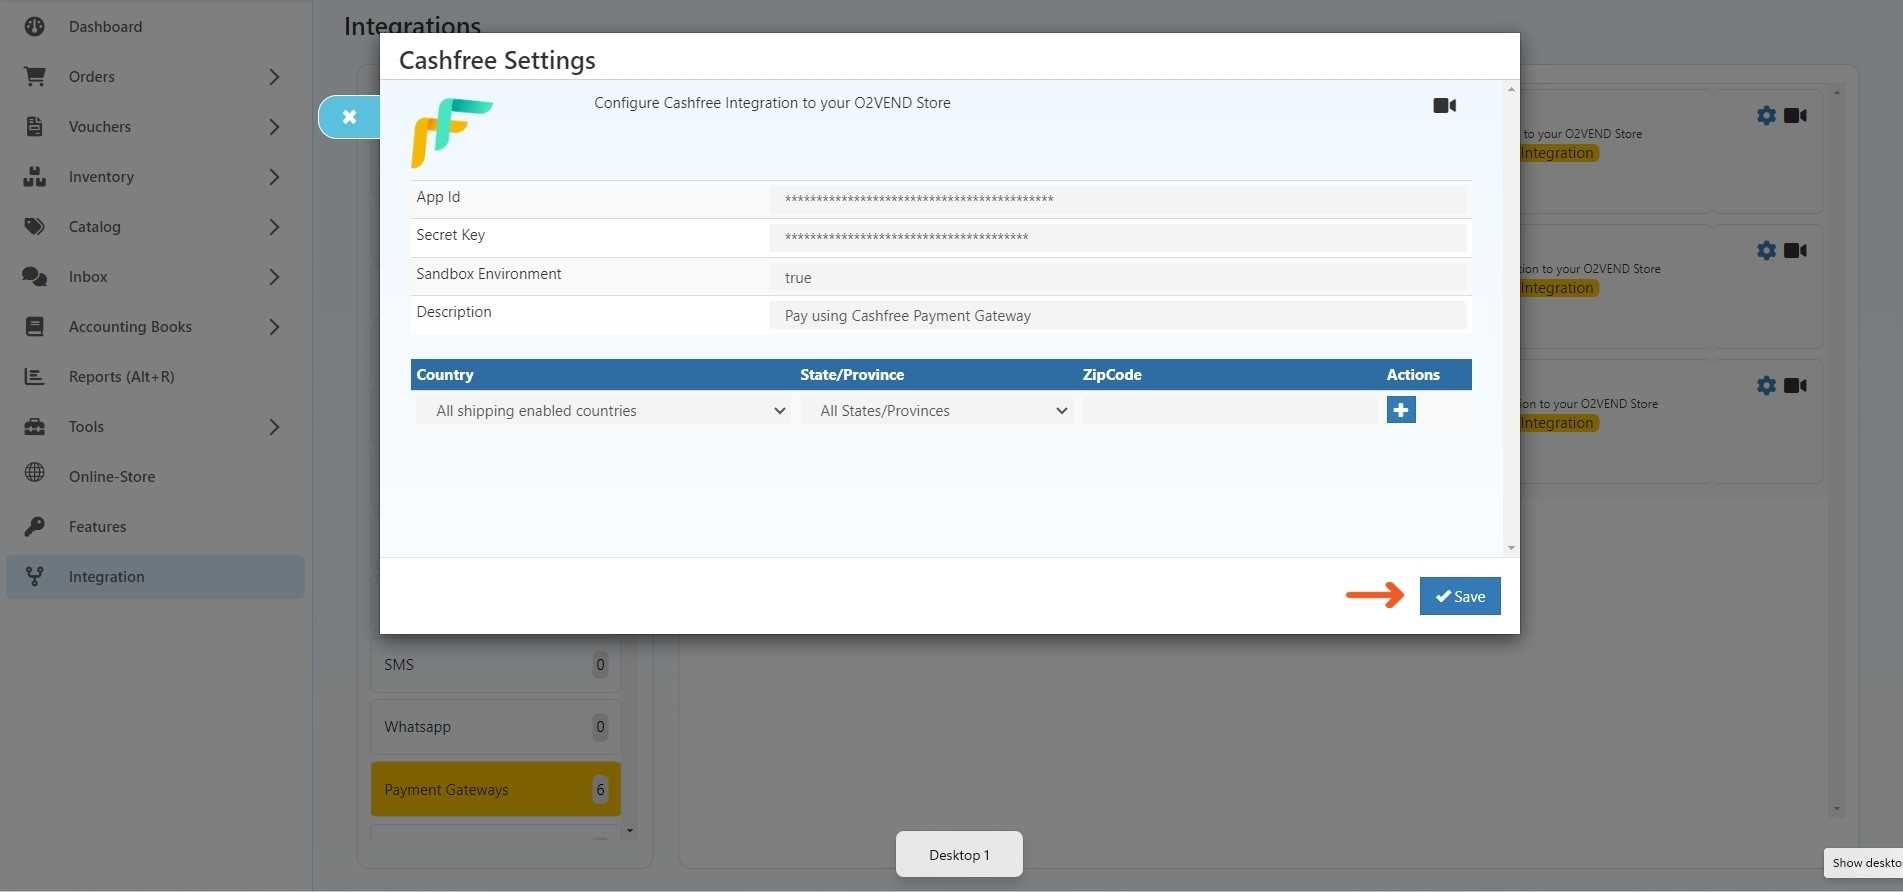Viewport: 1903px width, 892px height.
Task: Open the Country dropdown
Action: point(603,411)
